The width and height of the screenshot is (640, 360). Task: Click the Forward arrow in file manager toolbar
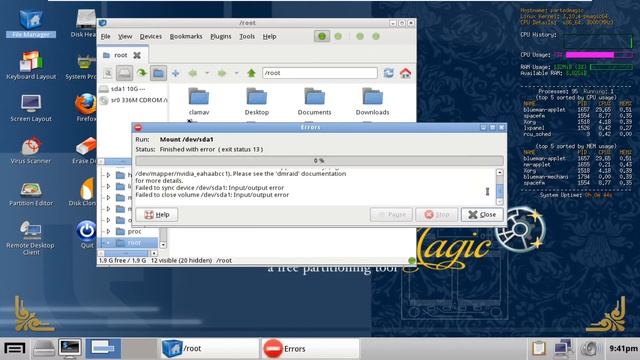[x=222, y=73]
